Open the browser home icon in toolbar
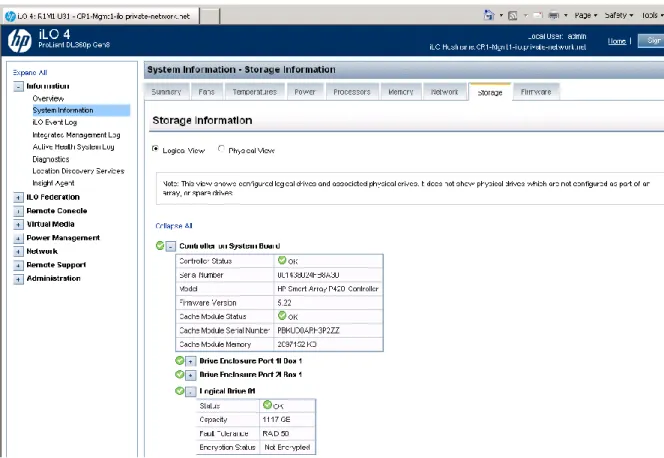Screen dimensions: 664x458 [x=489, y=15]
